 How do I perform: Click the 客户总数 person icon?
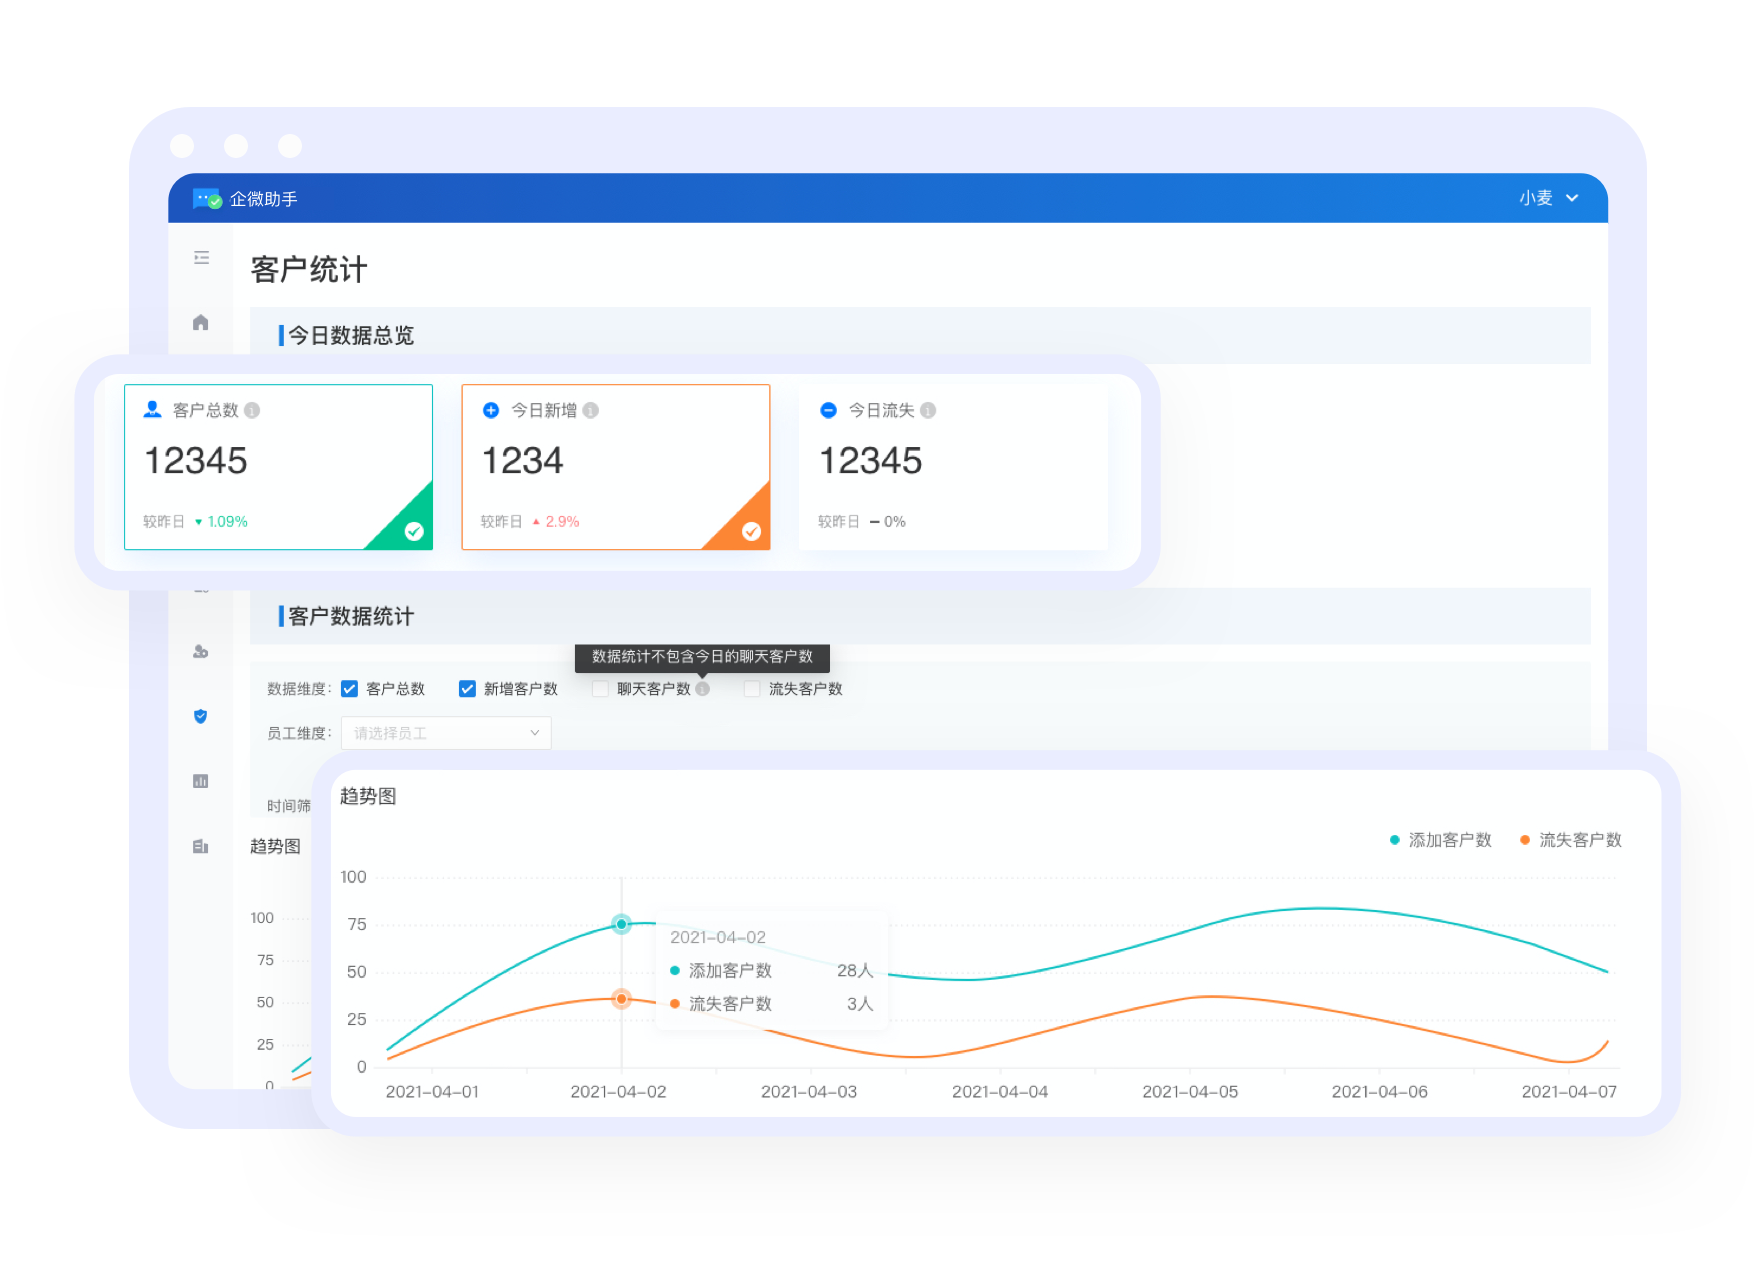tap(153, 409)
